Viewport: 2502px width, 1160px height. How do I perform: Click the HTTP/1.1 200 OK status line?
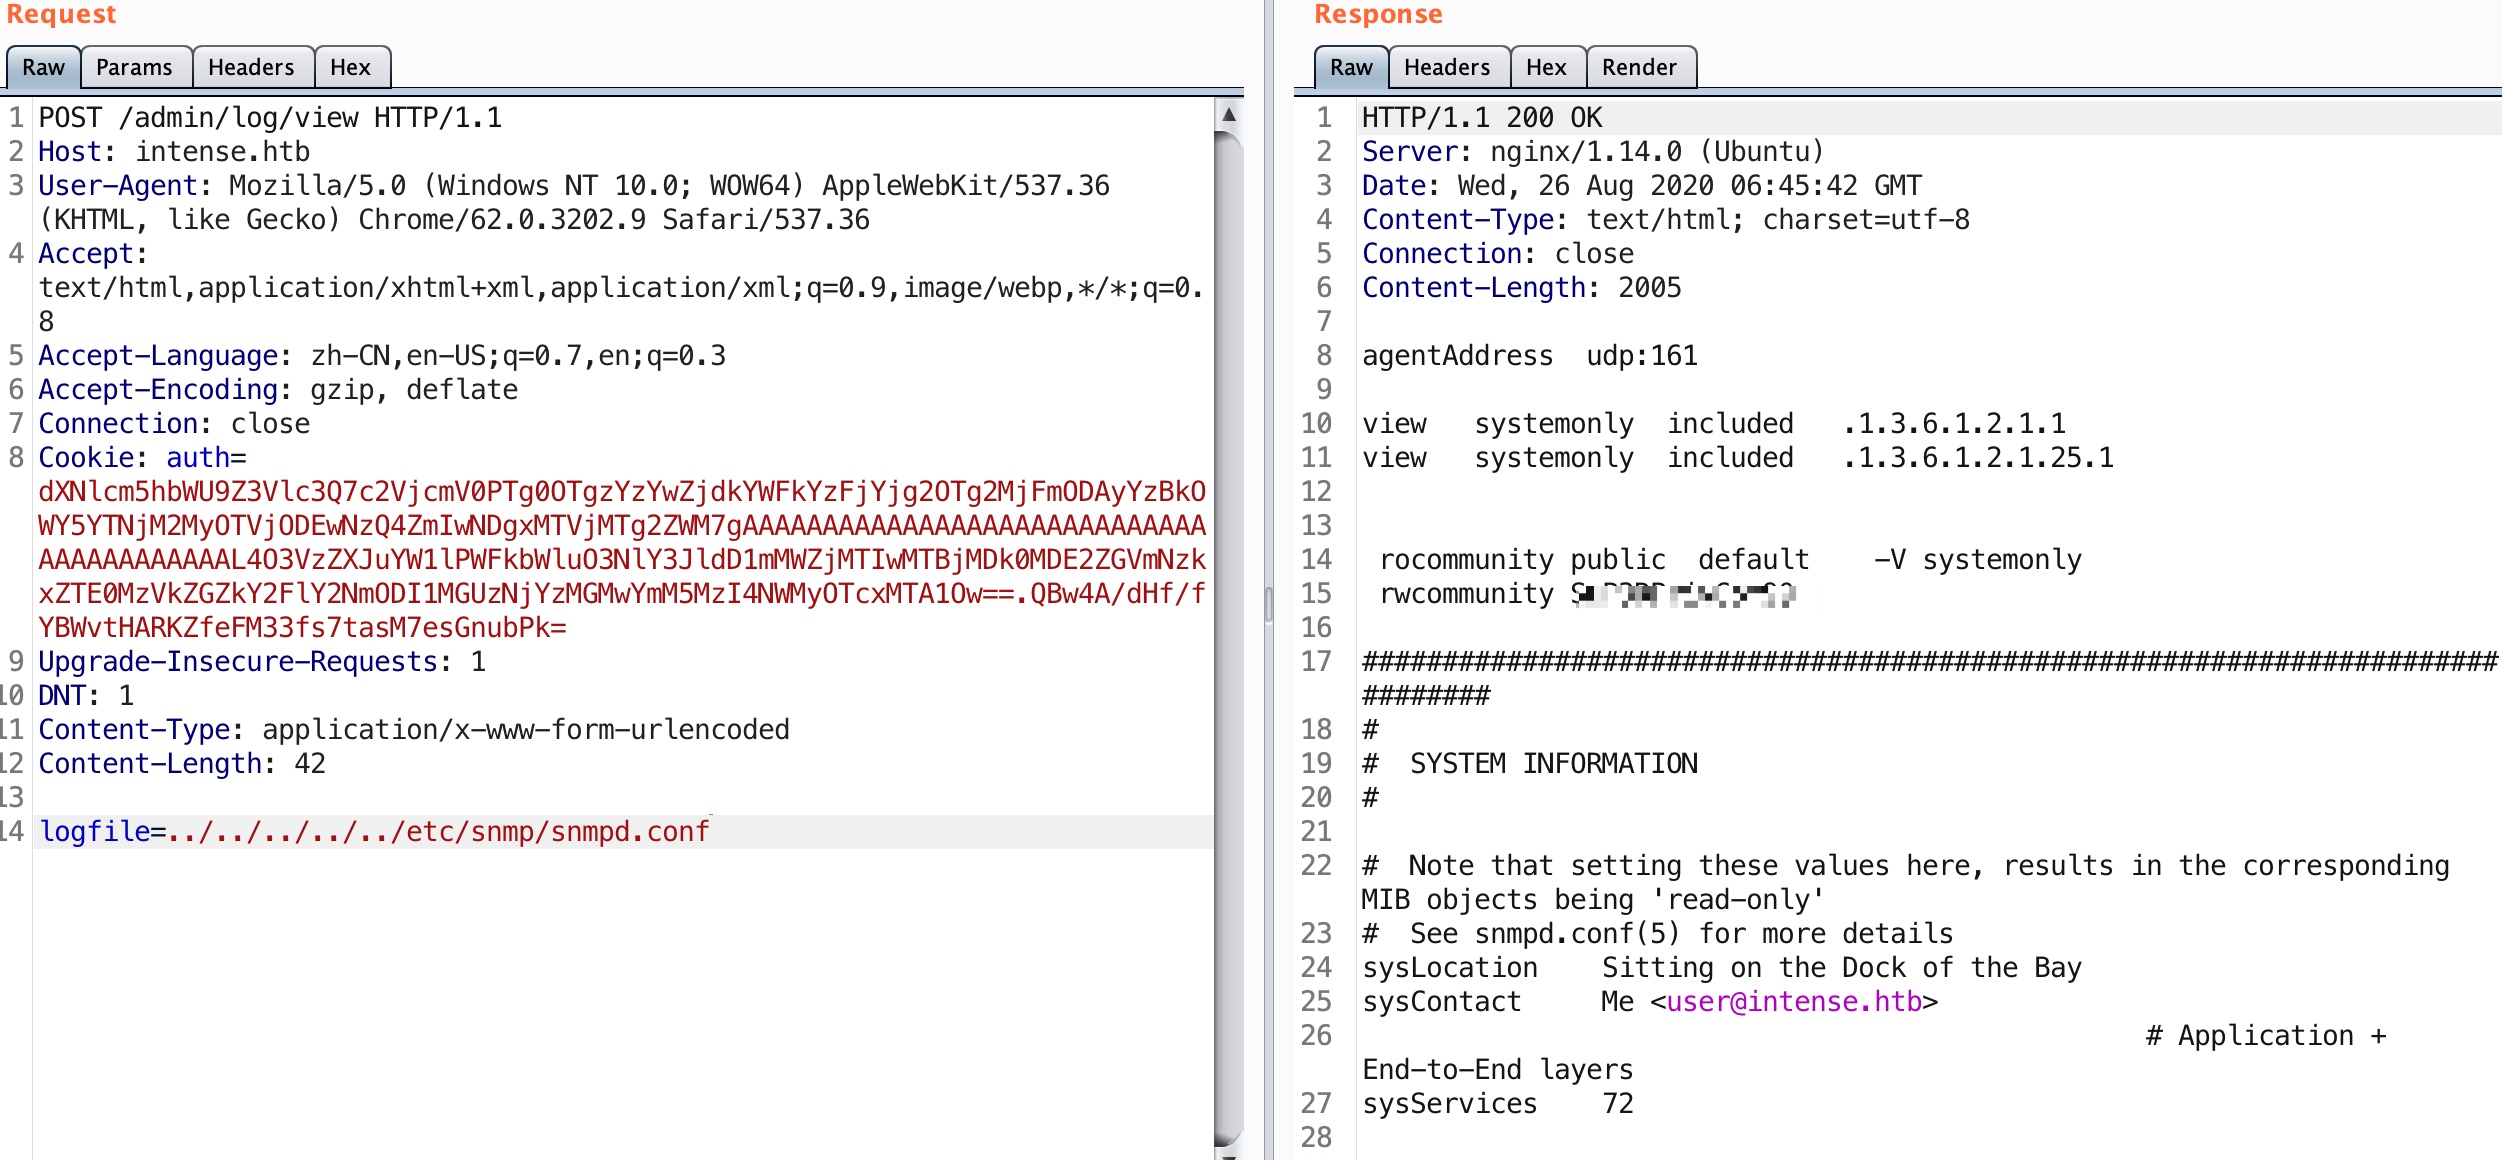(x=1481, y=118)
